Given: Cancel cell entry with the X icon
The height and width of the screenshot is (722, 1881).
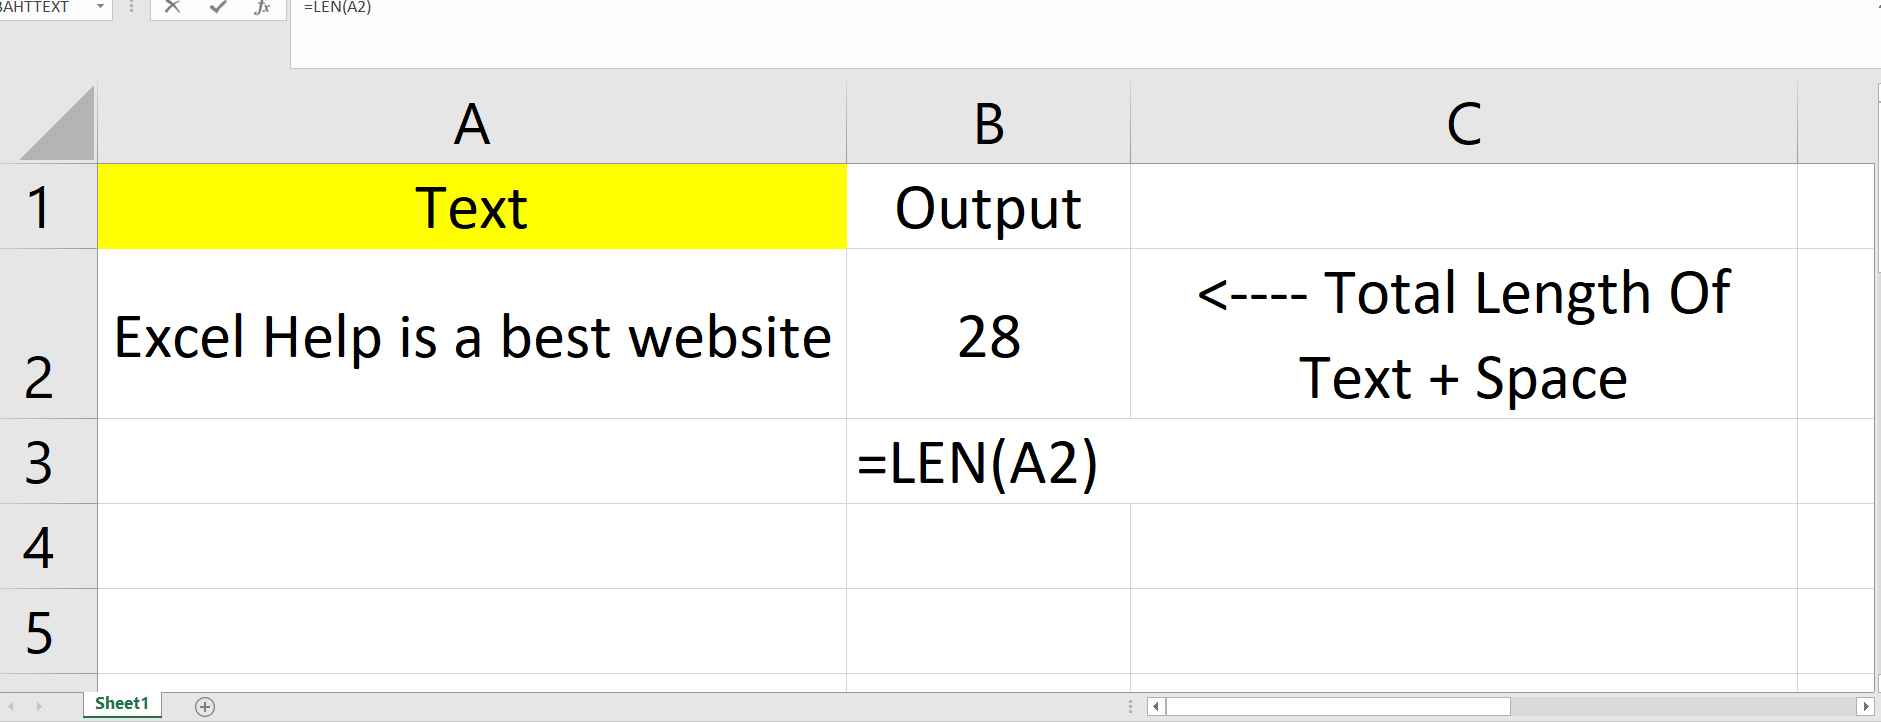Looking at the screenshot, I should point(171,8).
